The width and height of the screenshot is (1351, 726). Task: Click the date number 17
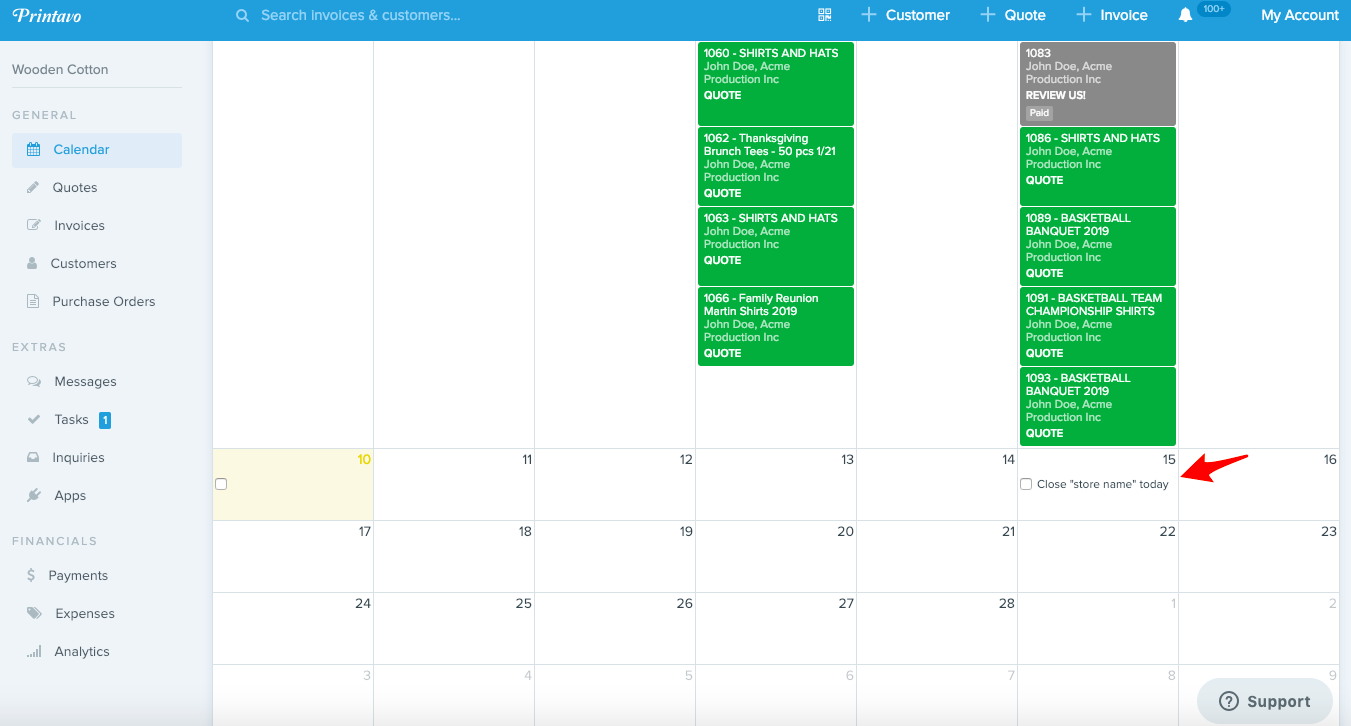pos(364,532)
